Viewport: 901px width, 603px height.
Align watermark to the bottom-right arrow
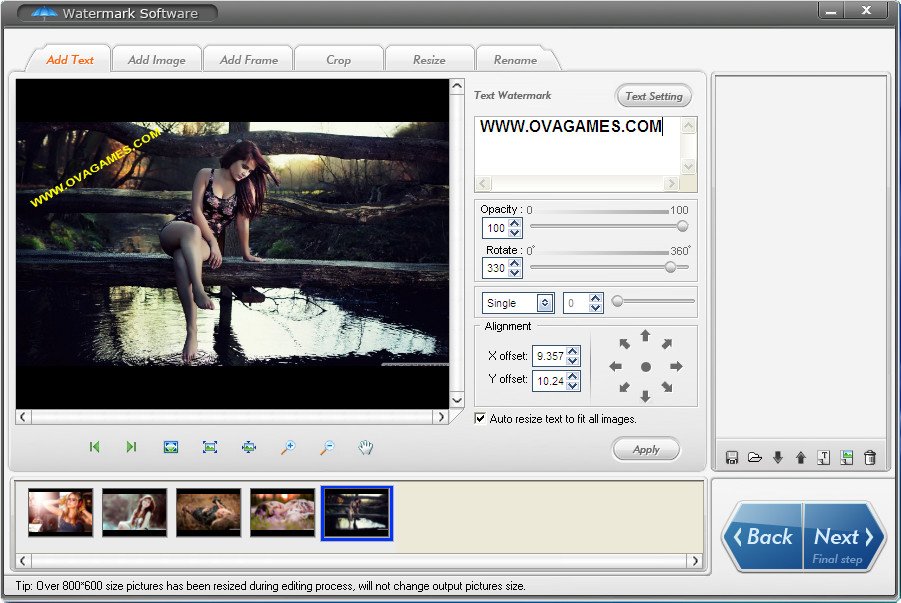click(667, 387)
